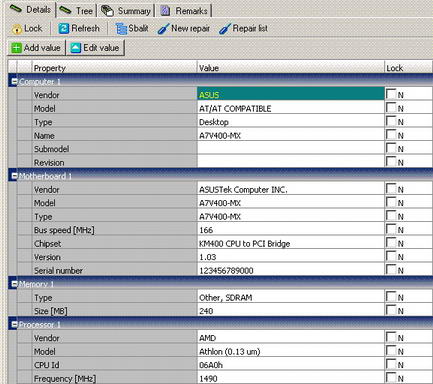The width and height of the screenshot is (433, 384).
Task: Click the Lock padlock icon
Action: [x=16, y=29]
